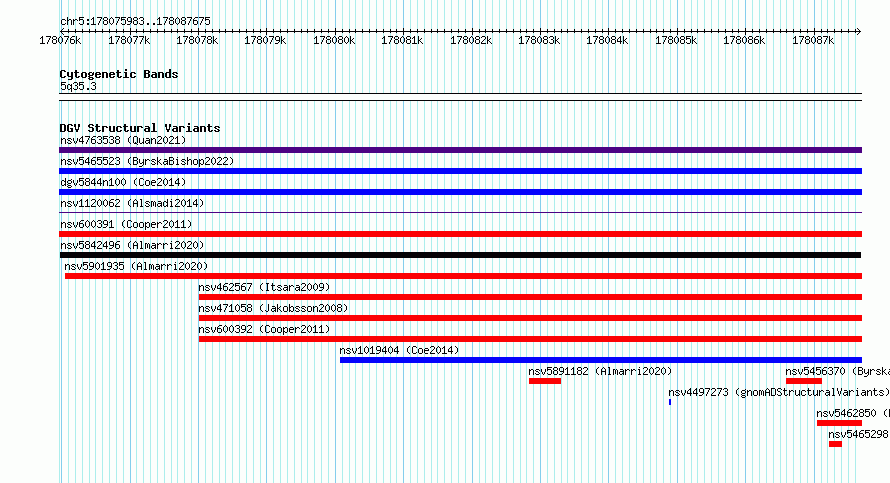Viewport: 890px width, 483px height.
Task: Open the nsv5465523 (ByrskaBishop2022) label
Action: [x=147, y=161]
